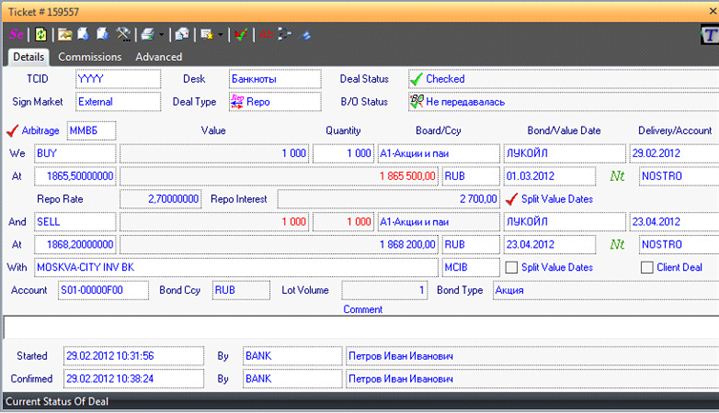Click the And SELL field
Image resolution: width=719 pixels, height=413 pixels.
[x=75, y=222]
